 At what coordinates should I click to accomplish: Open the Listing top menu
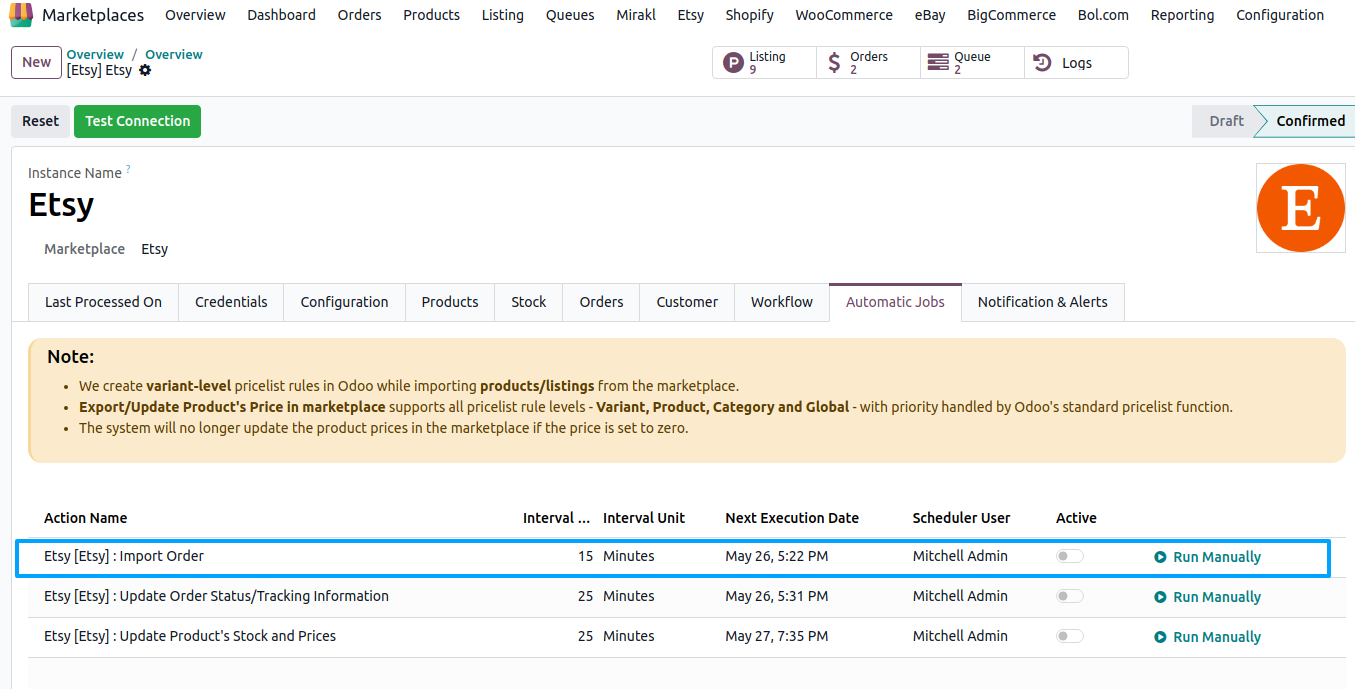[503, 15]
